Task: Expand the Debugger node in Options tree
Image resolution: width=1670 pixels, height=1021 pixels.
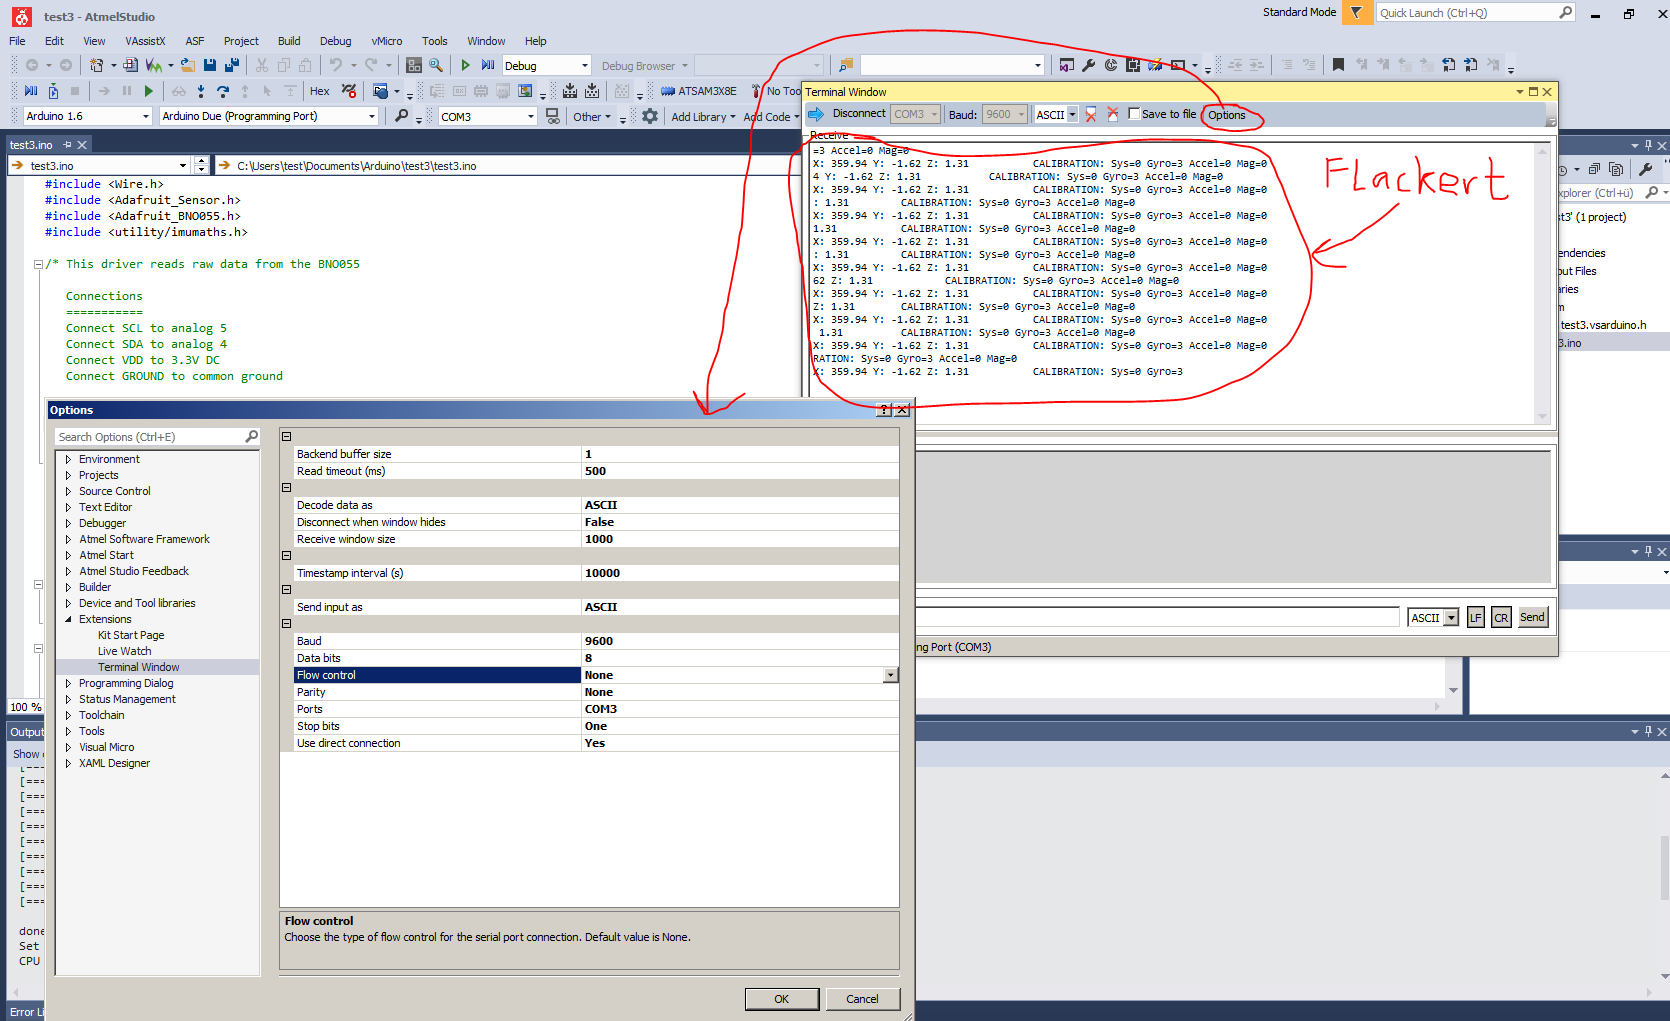Action: 68,523
